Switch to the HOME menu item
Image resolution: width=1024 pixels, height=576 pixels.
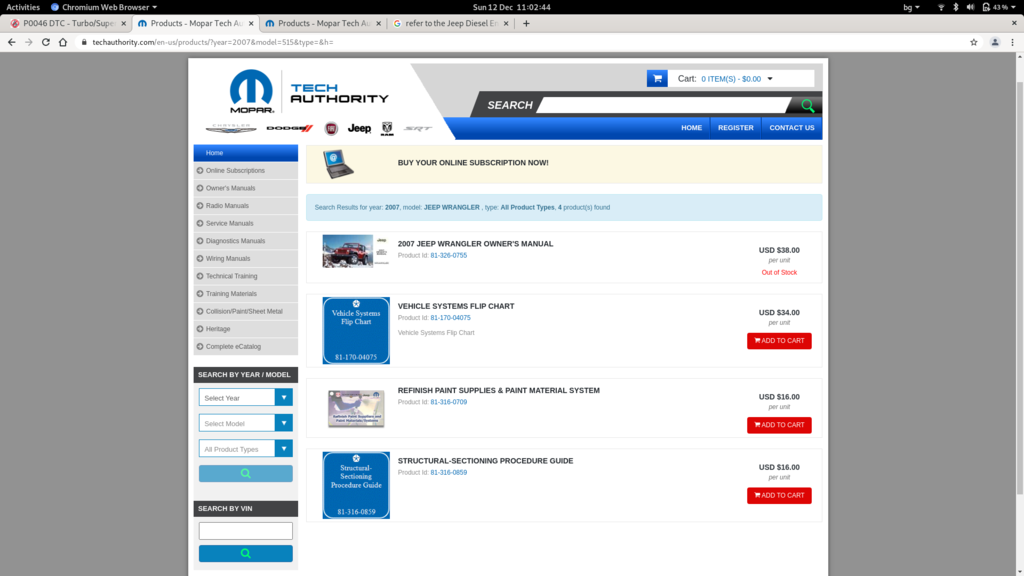pyautogui.click(x=691, y=127)
